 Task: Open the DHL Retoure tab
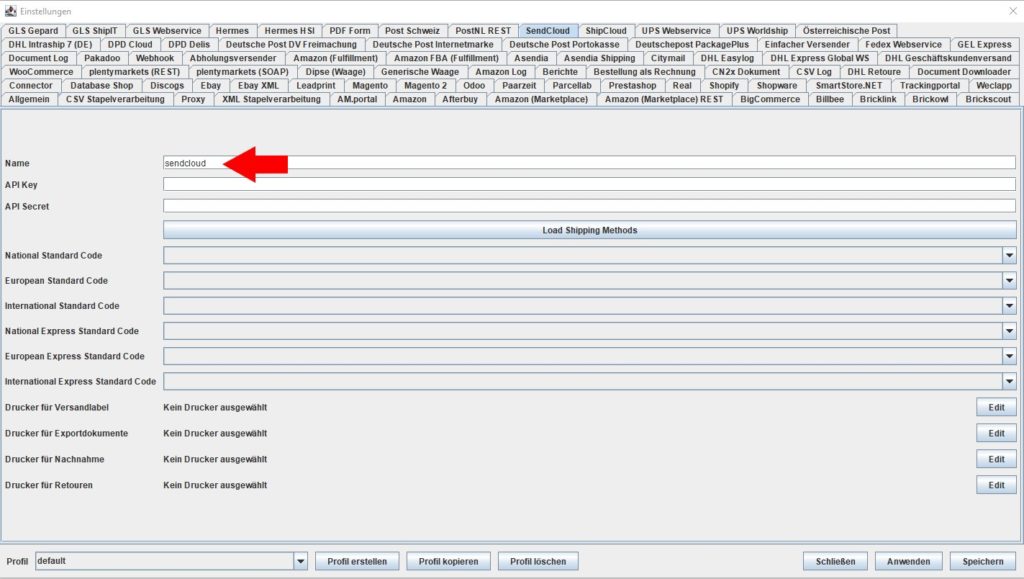coord(874,72)
